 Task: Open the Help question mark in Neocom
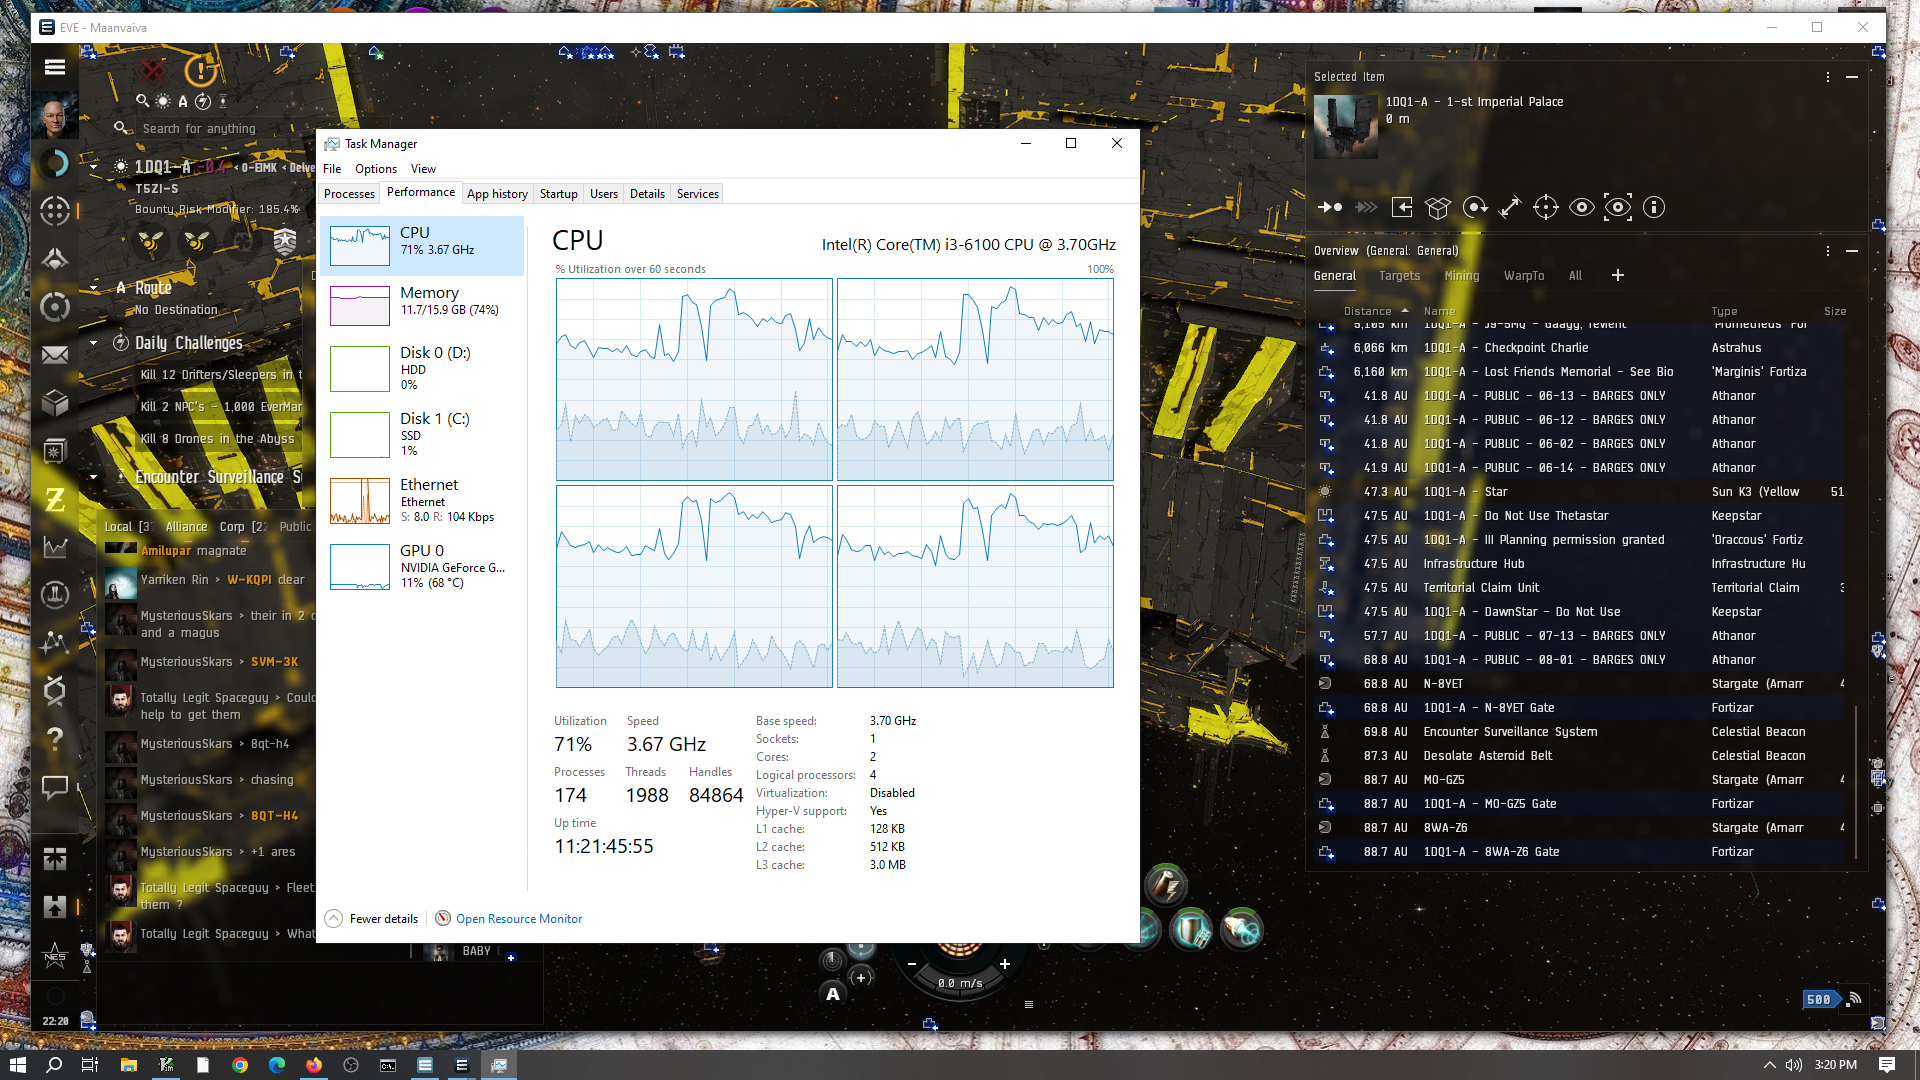point(55,739)
